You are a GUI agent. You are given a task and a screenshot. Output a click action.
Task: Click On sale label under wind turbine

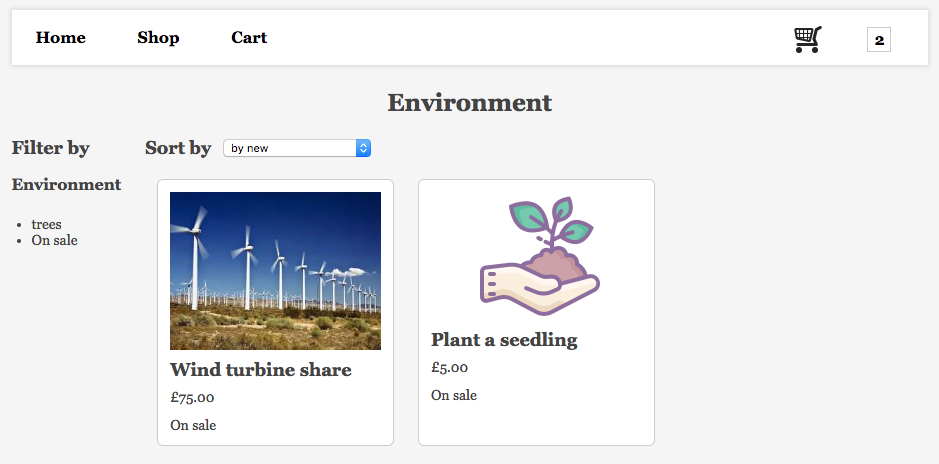coord(193,425)
